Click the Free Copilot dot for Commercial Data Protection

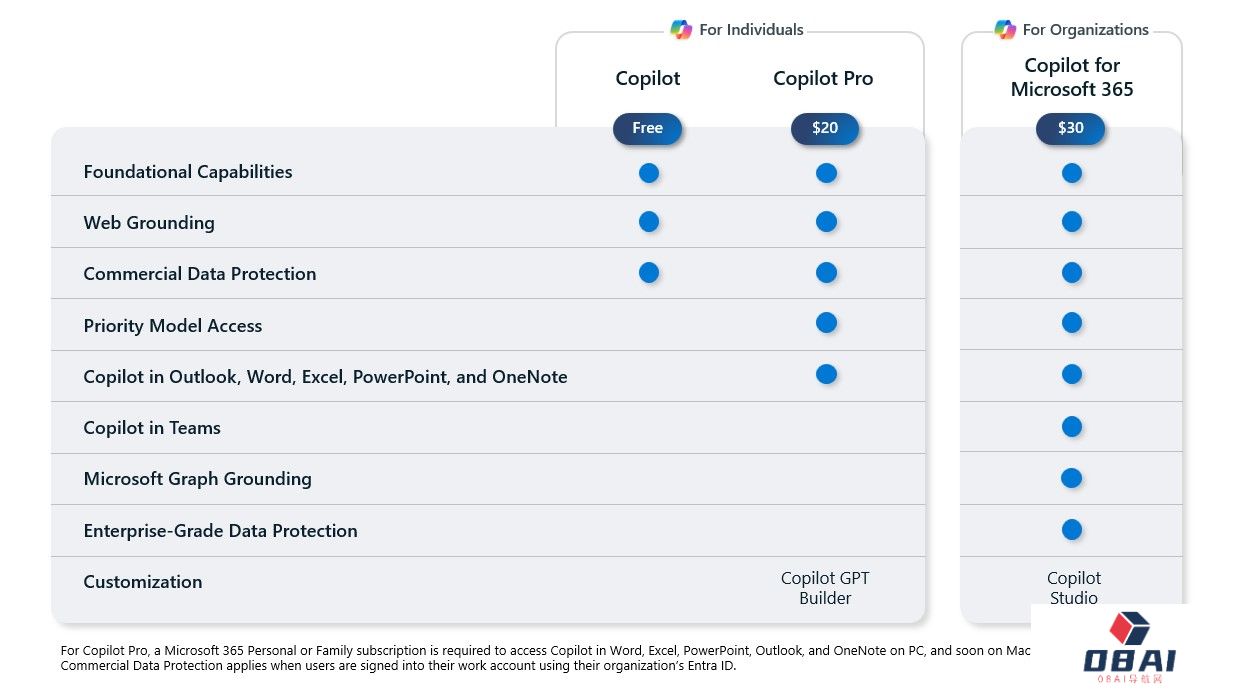[649, 272]
